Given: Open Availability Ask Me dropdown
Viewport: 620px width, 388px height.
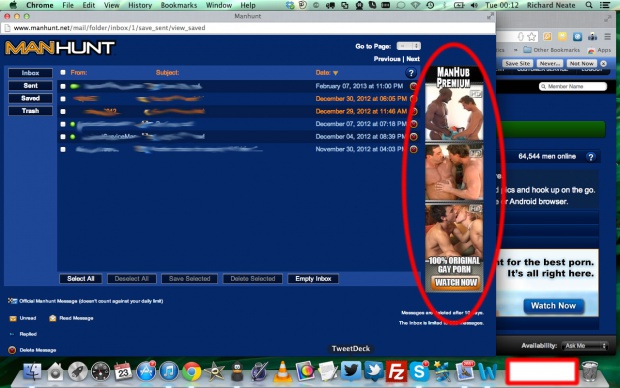Looking at the screenshot, I should [x=584, y=346].
